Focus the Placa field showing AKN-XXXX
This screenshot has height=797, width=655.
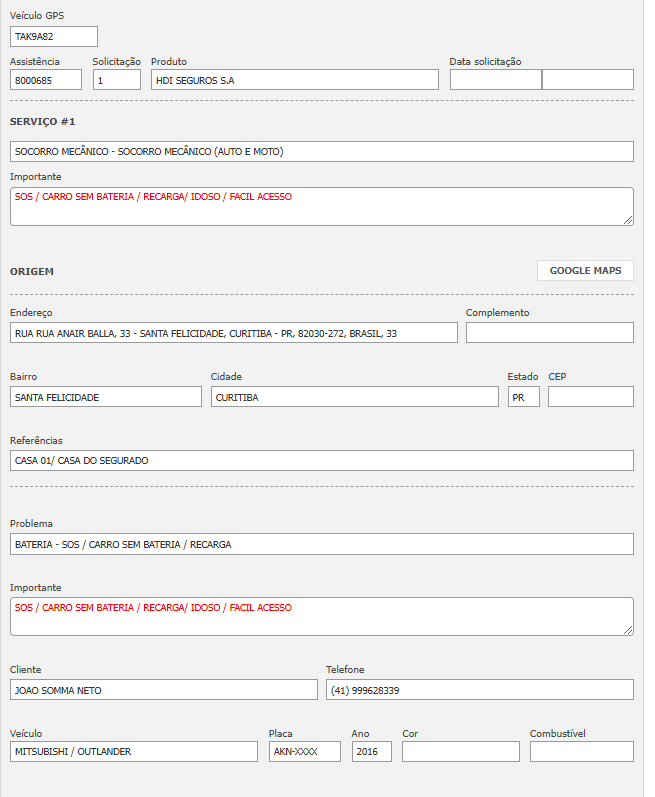point(304,752)
